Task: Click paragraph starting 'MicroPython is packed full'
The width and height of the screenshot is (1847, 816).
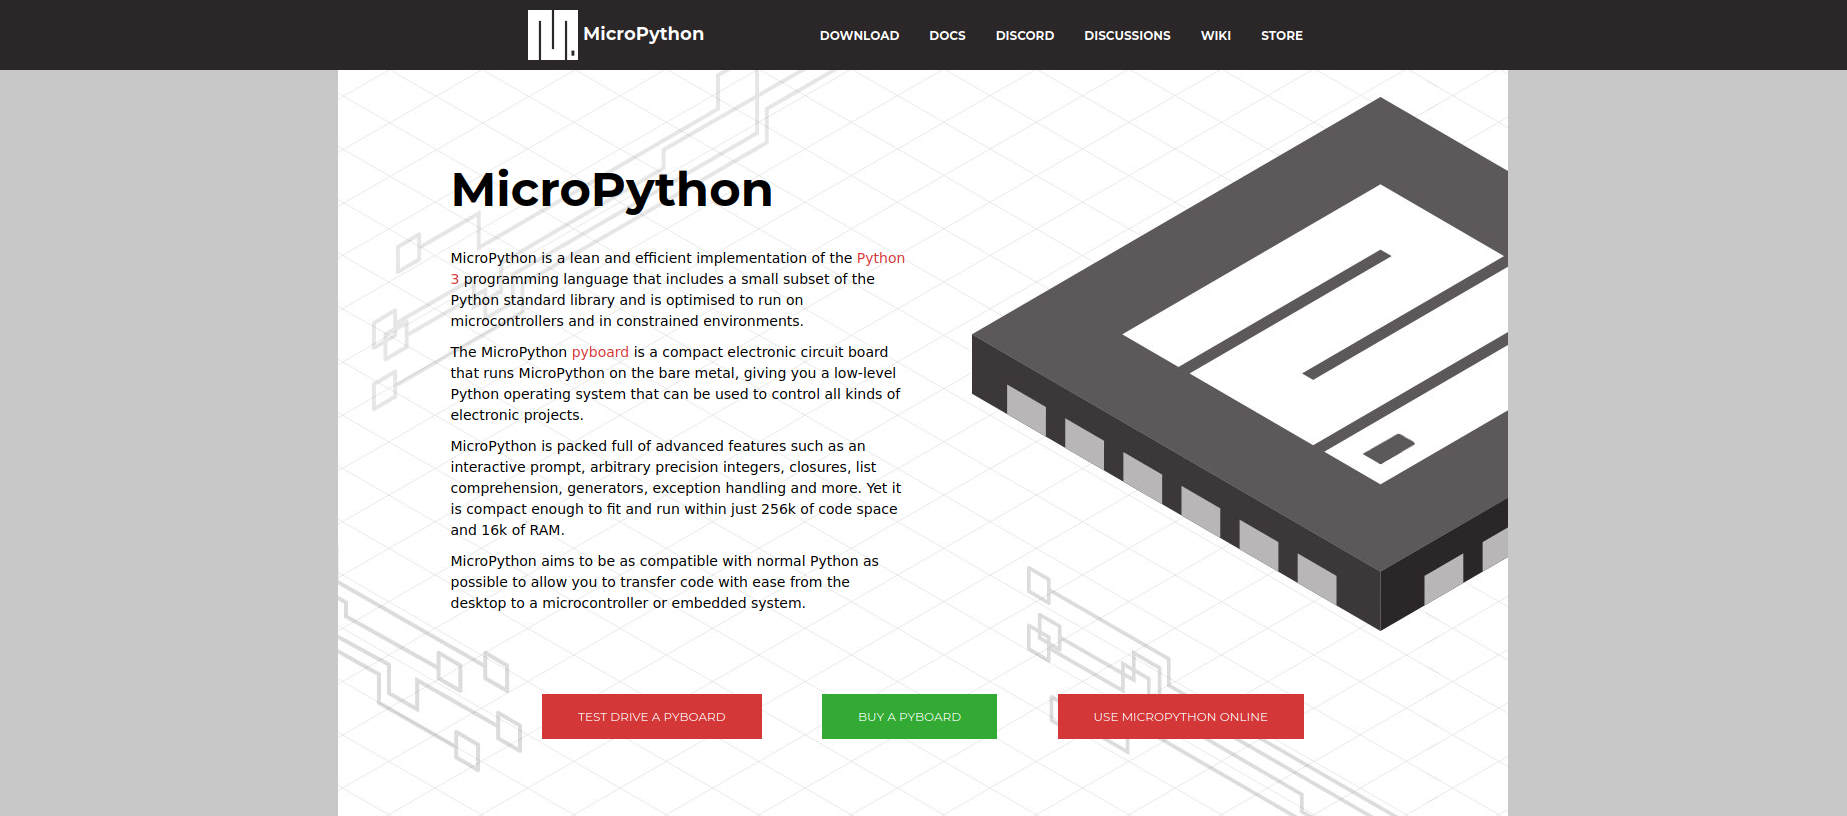Action: click(x=676, y=488)
